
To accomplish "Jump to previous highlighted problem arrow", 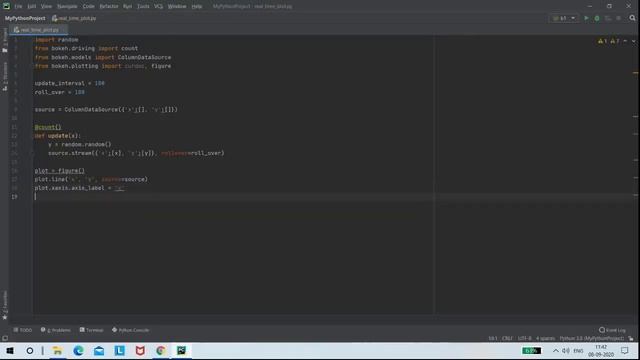I will pyautogui.click(x=625, y=41).
